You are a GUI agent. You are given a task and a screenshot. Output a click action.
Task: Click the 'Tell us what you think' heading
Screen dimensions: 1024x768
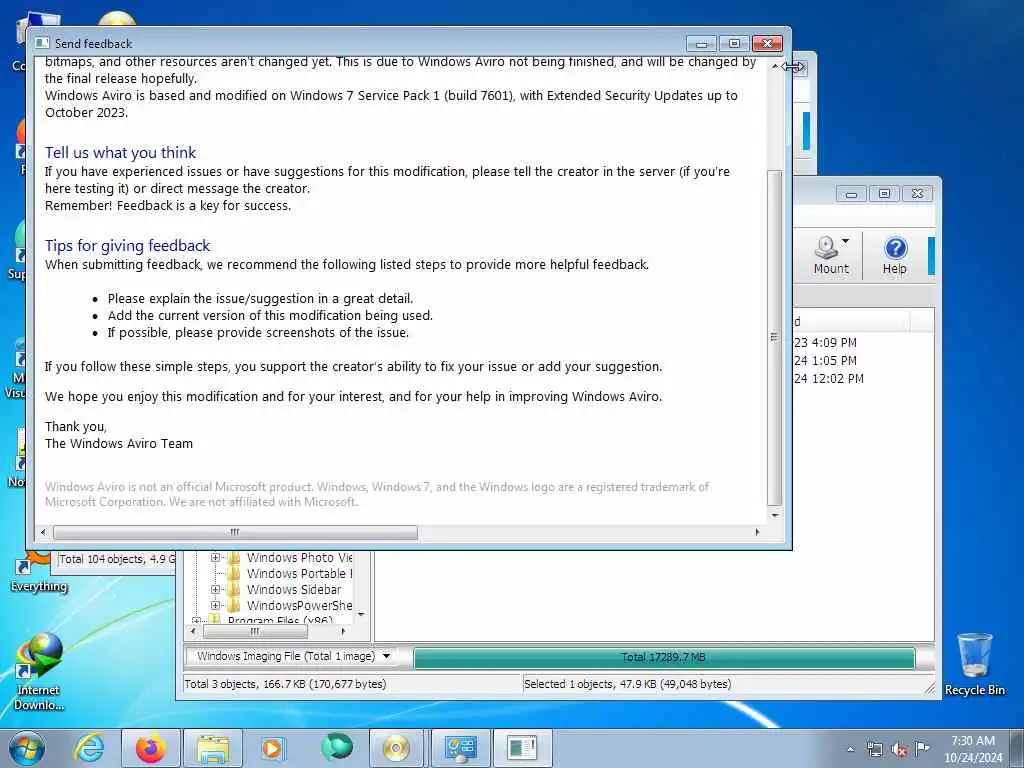[x=120, y=153]
